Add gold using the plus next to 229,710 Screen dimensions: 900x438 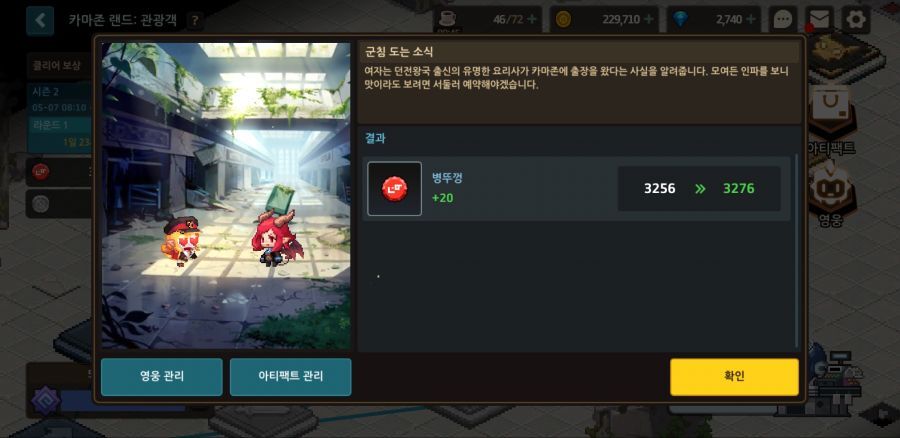[649, 20]
